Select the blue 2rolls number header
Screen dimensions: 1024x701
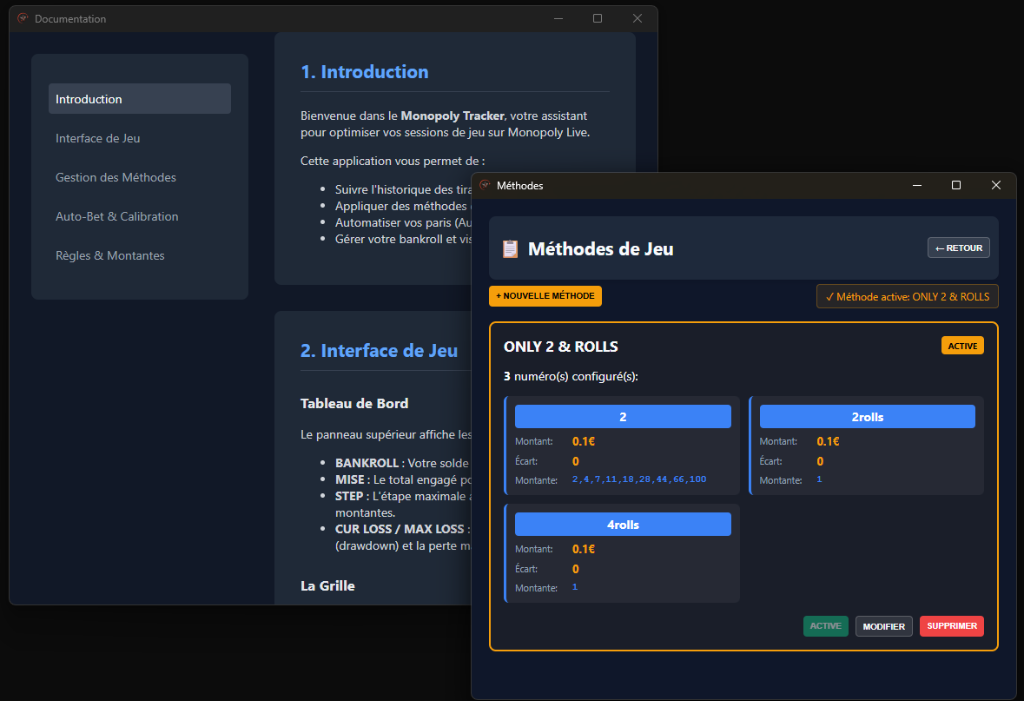click(867, 417)
